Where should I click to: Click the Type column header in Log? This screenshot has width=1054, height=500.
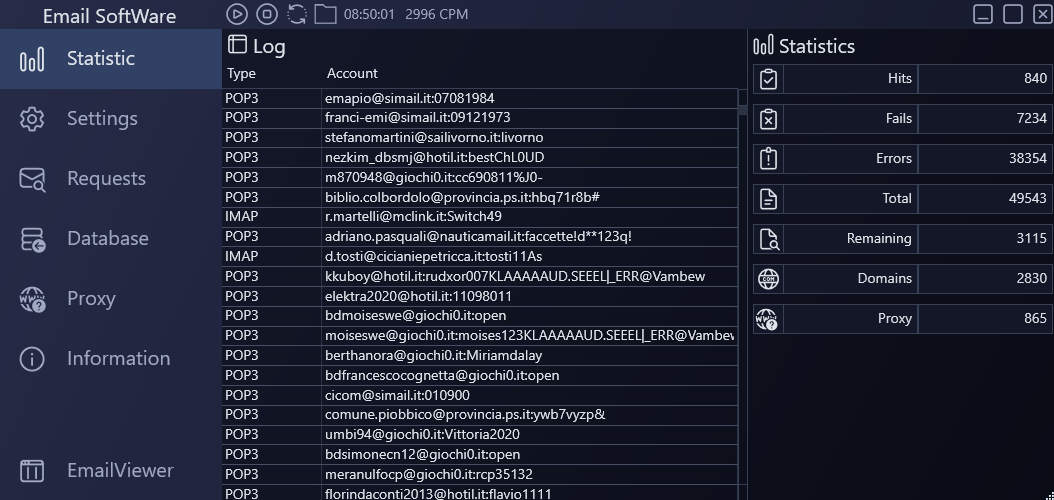(241, 73)
